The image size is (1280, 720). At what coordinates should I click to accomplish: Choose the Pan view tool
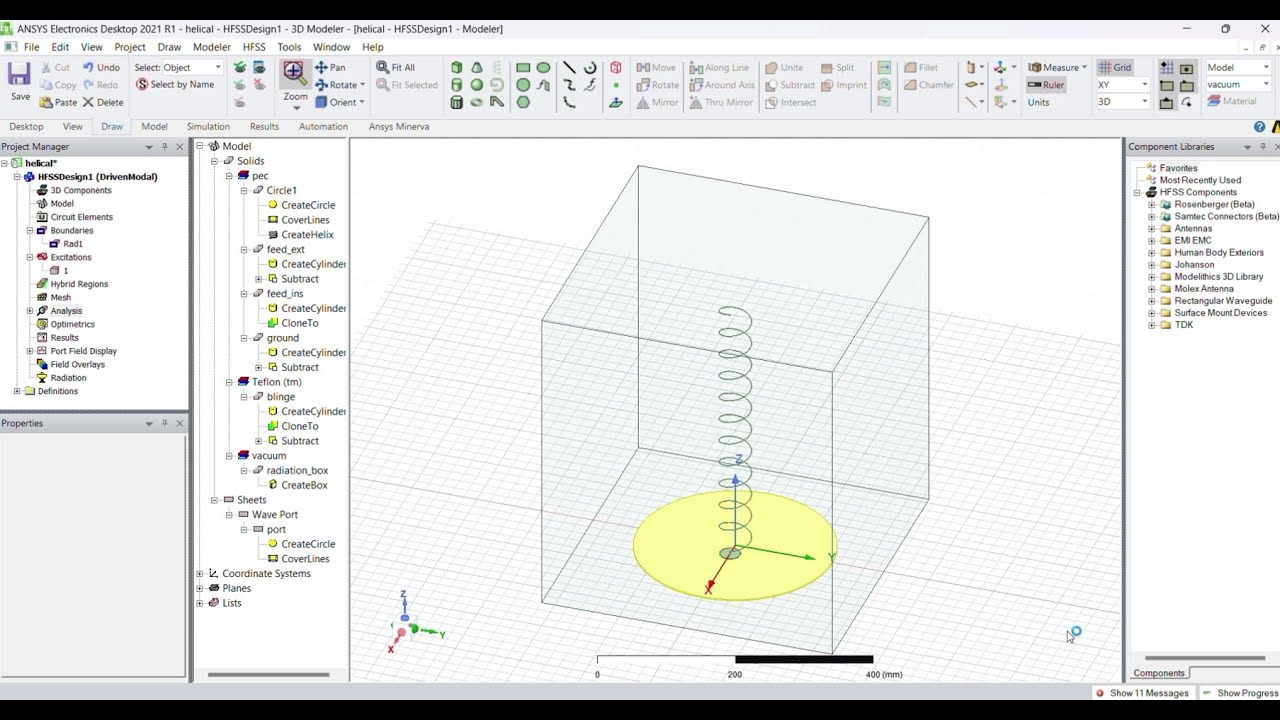[x=329, y=67]
